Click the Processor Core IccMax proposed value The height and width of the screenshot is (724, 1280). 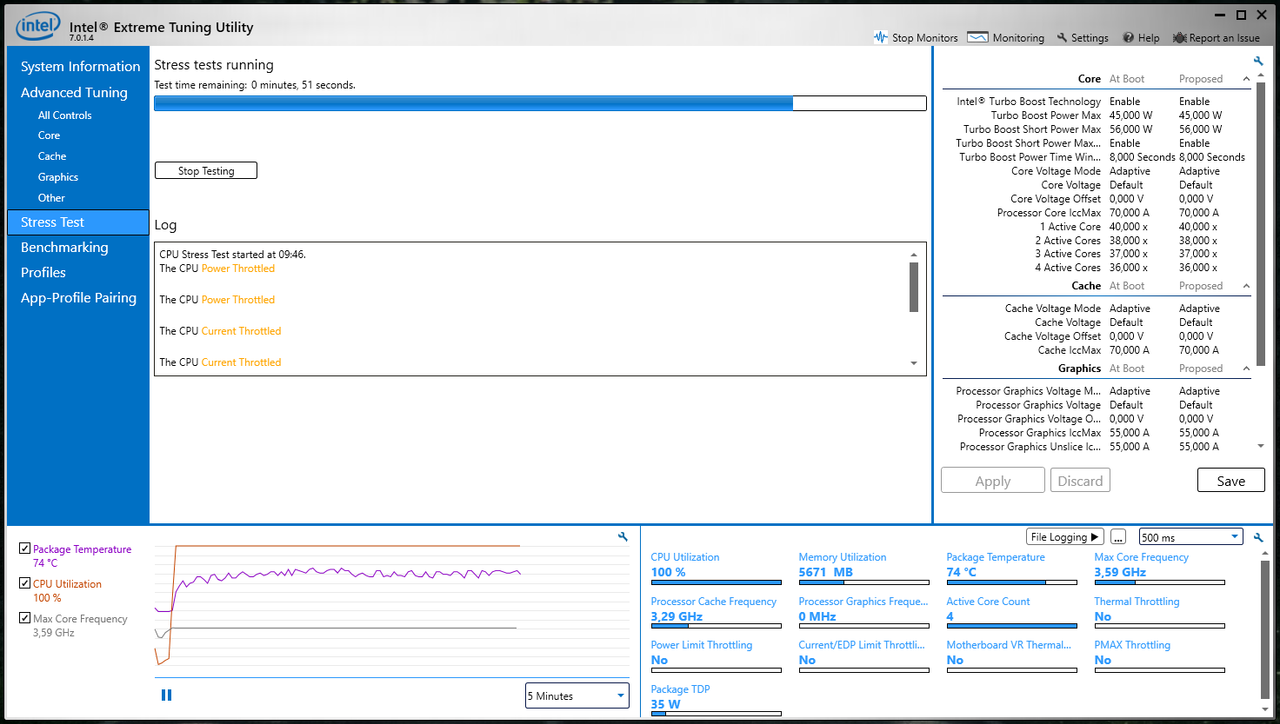pos(1199,213)
